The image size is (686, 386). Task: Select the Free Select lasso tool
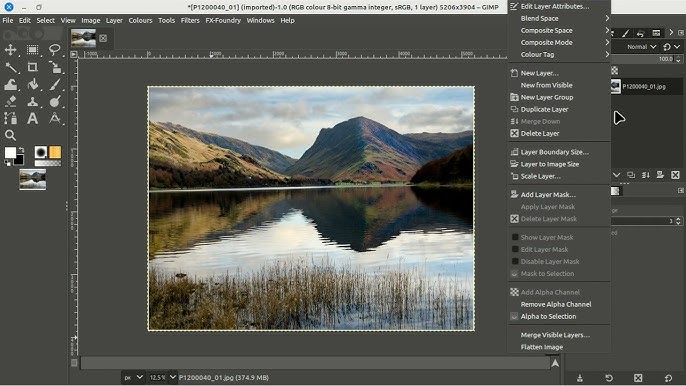point(54,49)
